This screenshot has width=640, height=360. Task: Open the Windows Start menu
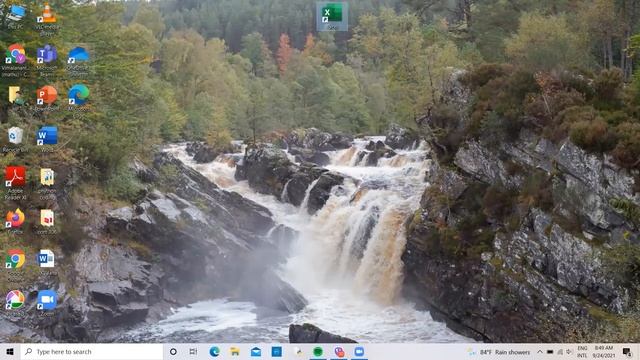click(10, 351)
